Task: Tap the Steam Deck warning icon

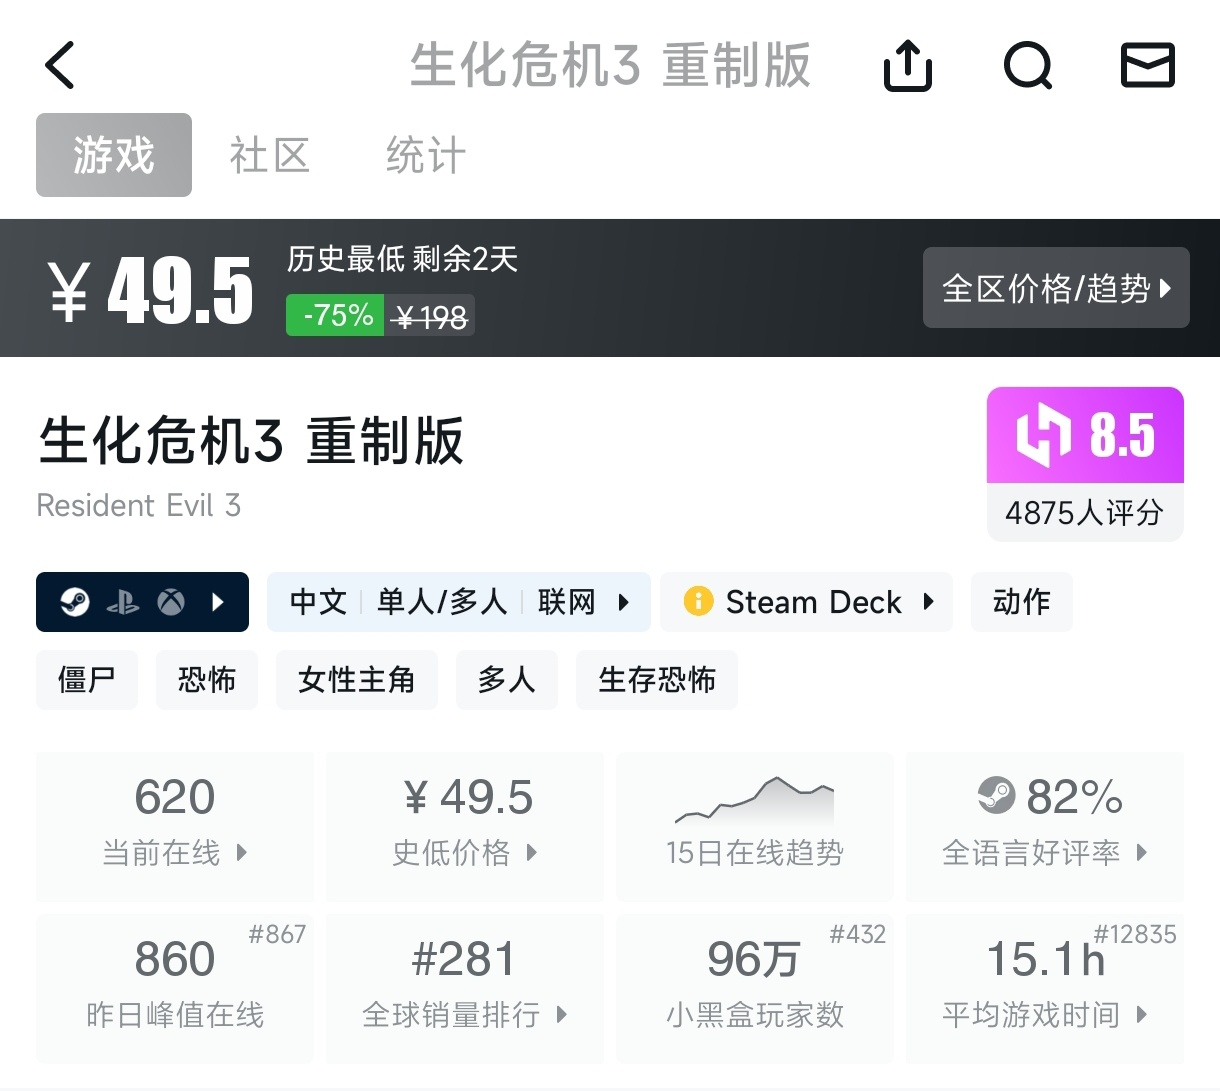Action: (x=698, y=602)
